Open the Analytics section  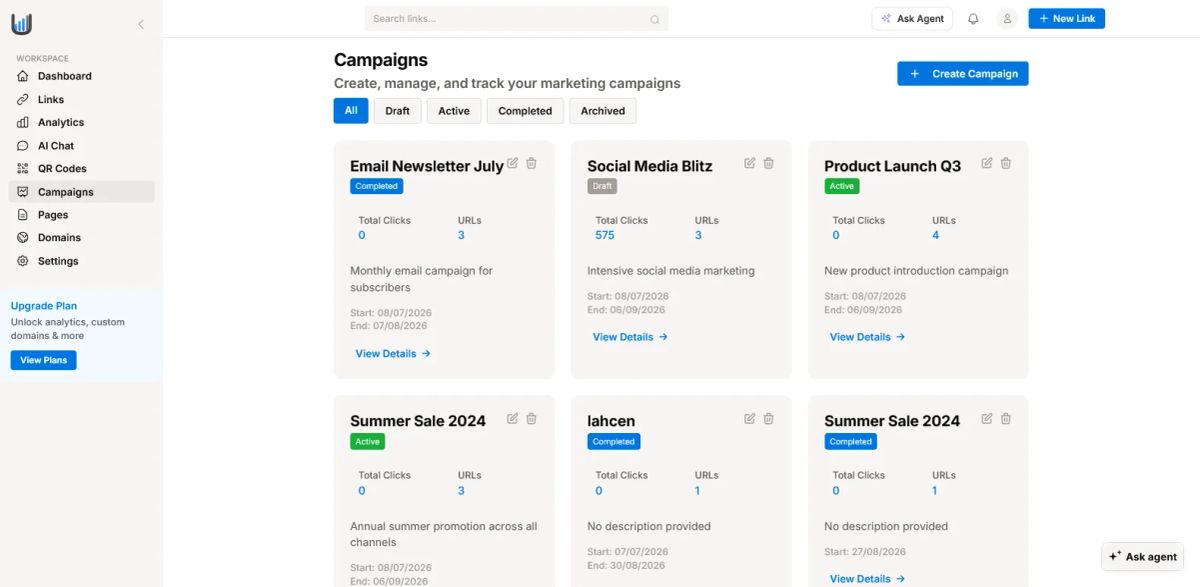coord(81,122)
